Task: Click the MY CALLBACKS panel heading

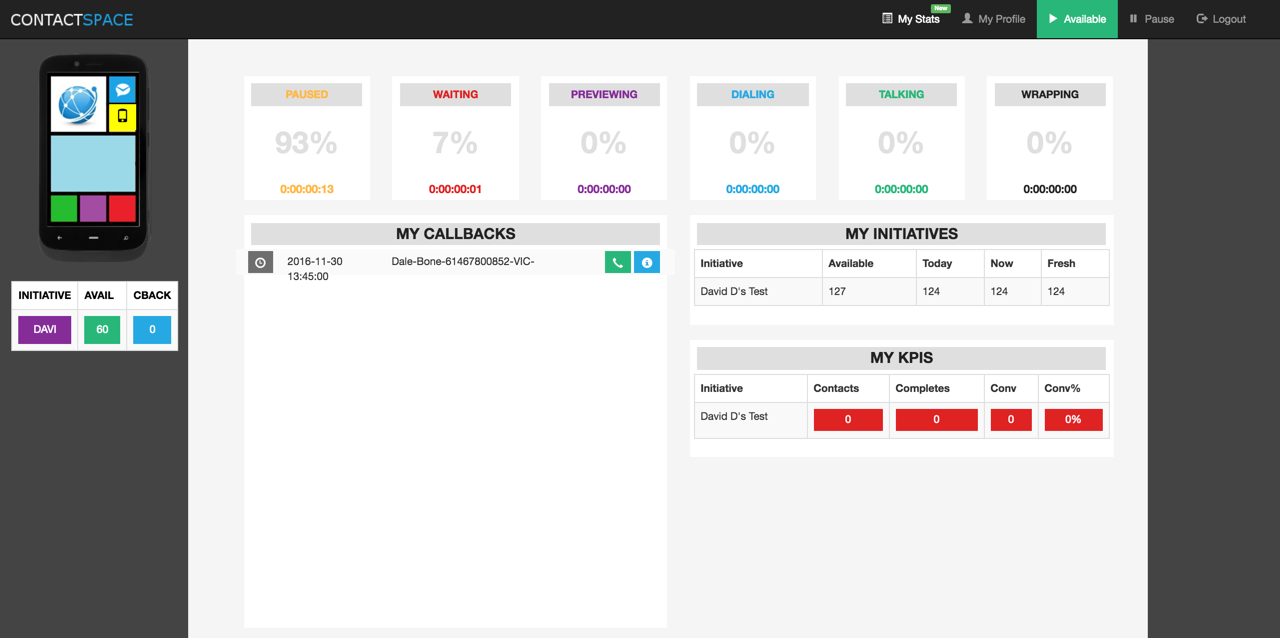Action: [456, 233]
